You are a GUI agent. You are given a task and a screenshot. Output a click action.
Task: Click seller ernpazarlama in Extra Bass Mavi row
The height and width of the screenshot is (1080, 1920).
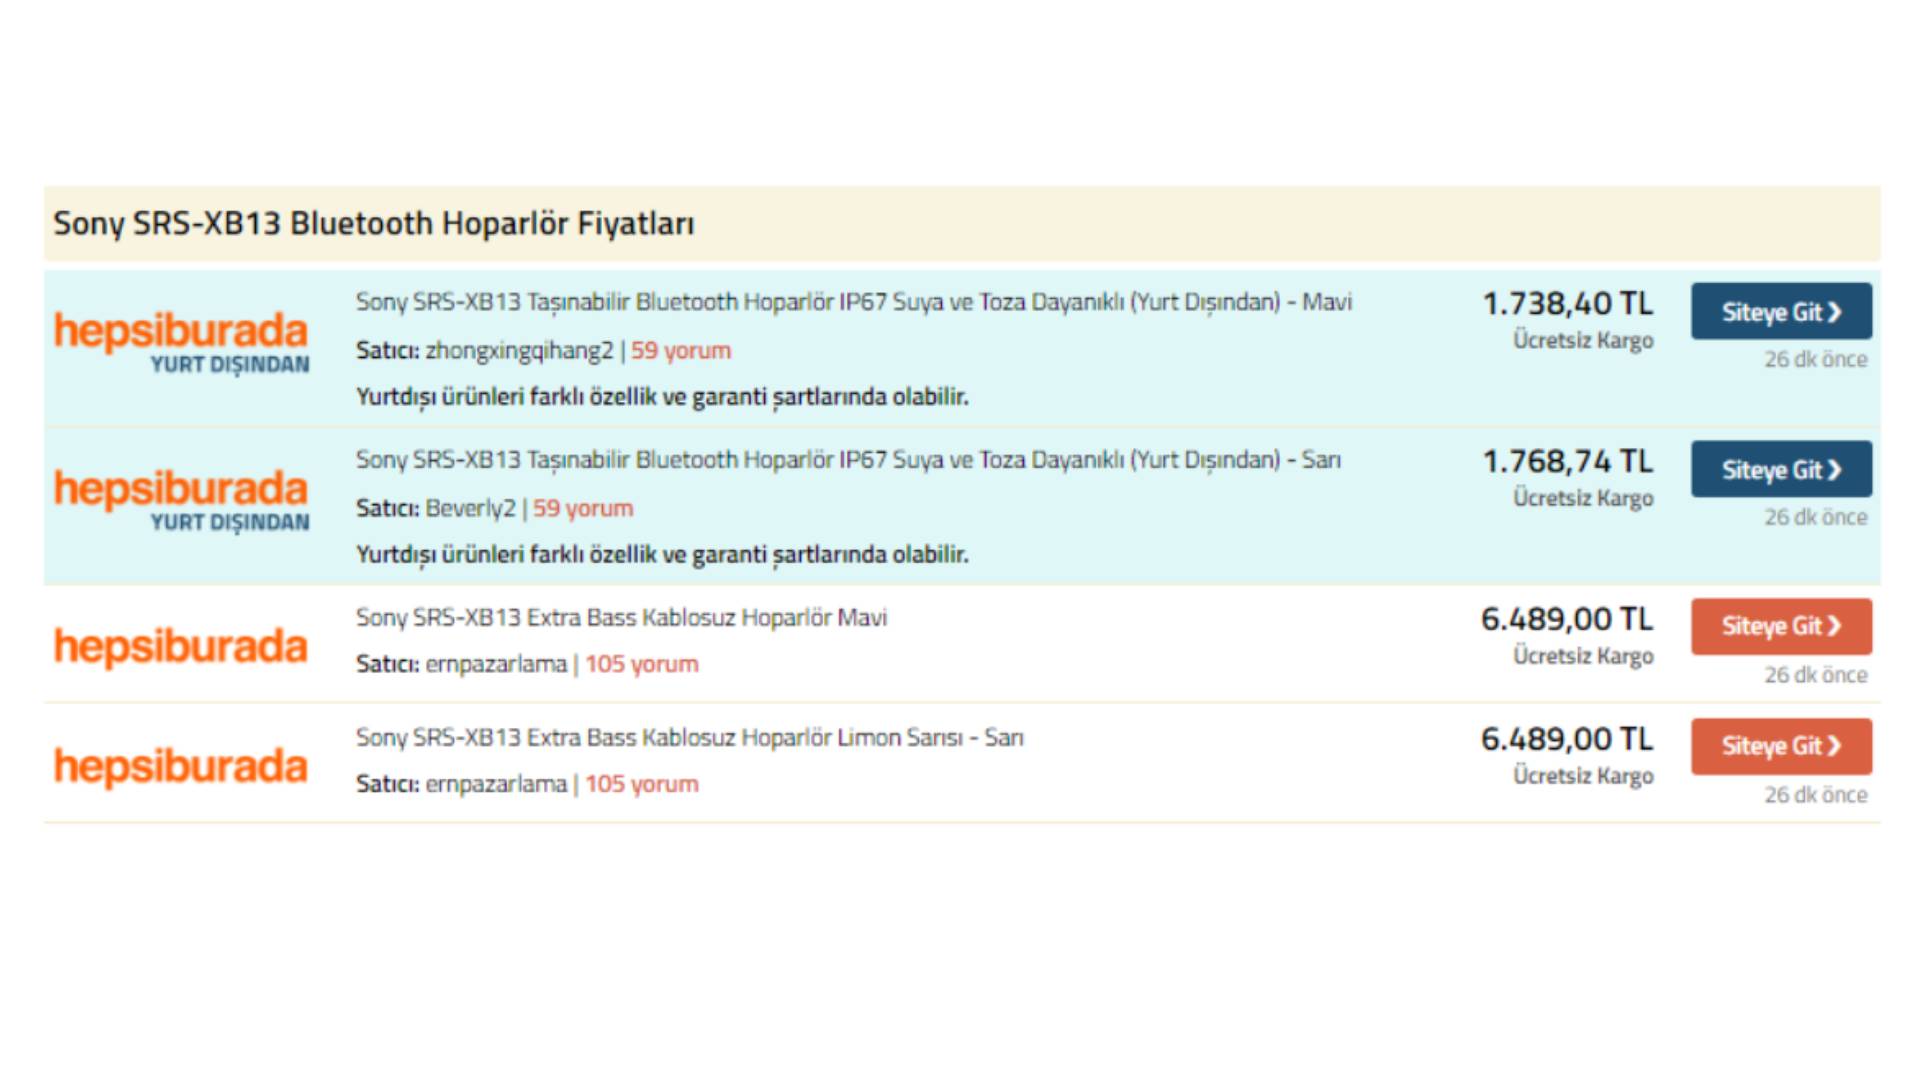click(496, 665)
